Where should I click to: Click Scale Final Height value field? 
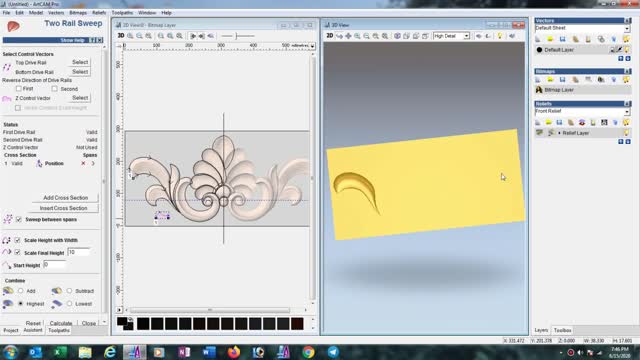[x=78, y=252]
